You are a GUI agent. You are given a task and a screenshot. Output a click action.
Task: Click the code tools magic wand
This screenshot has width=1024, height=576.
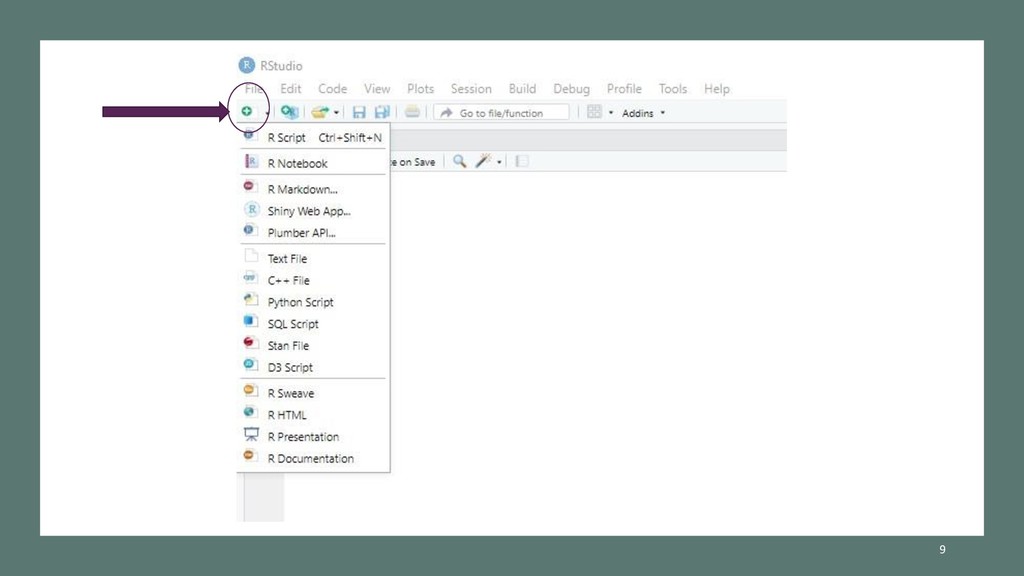pos(483,161)
